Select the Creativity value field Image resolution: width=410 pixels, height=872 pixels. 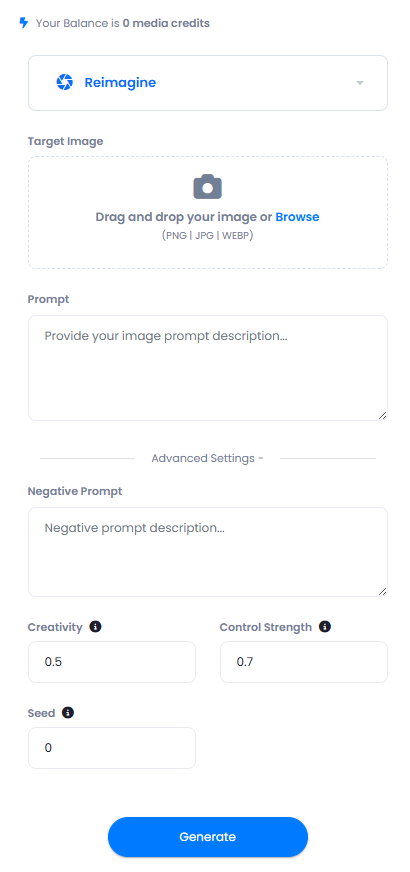pos(112,662)
